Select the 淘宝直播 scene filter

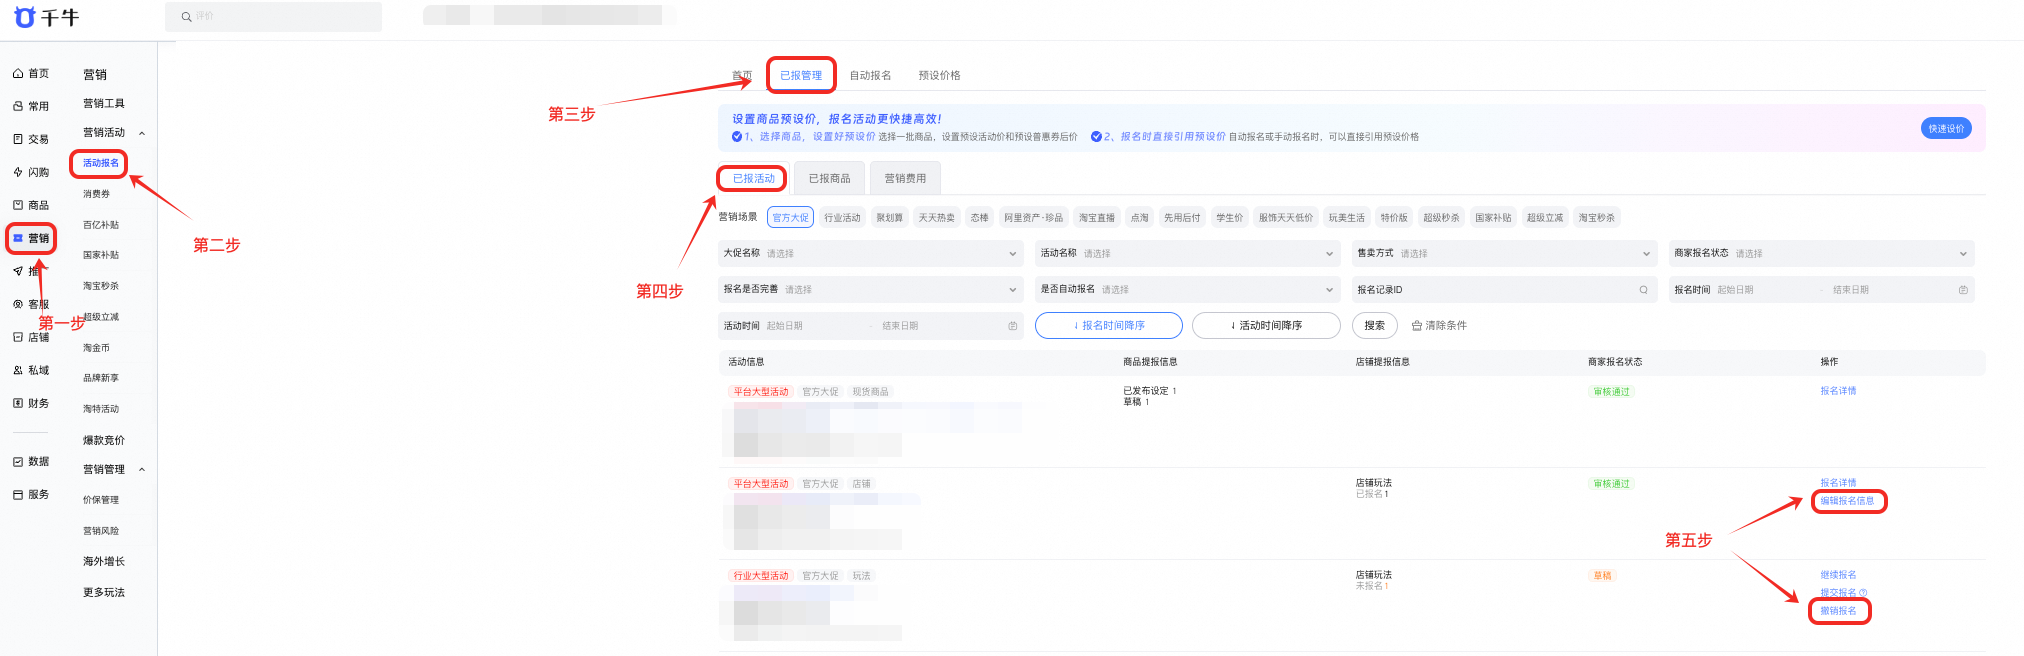click(x=1097, y=218)
